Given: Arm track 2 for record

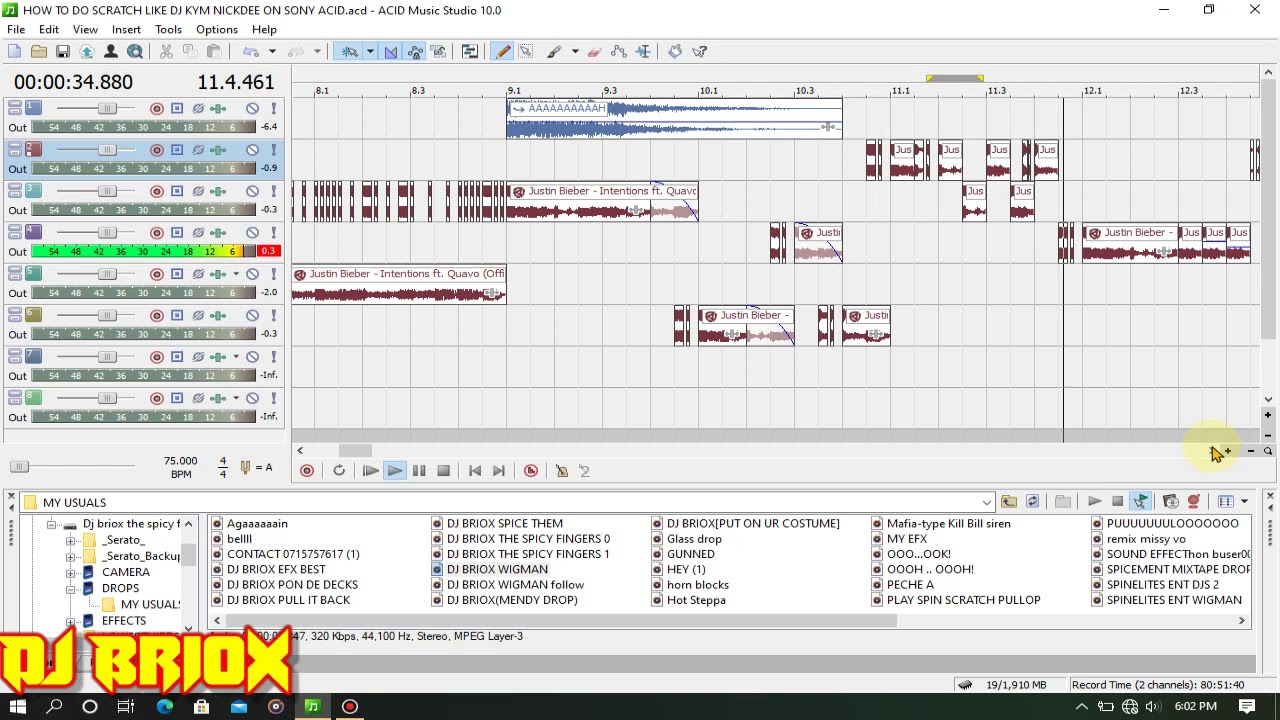Looking at the screenshot, I should click(156, 150).
